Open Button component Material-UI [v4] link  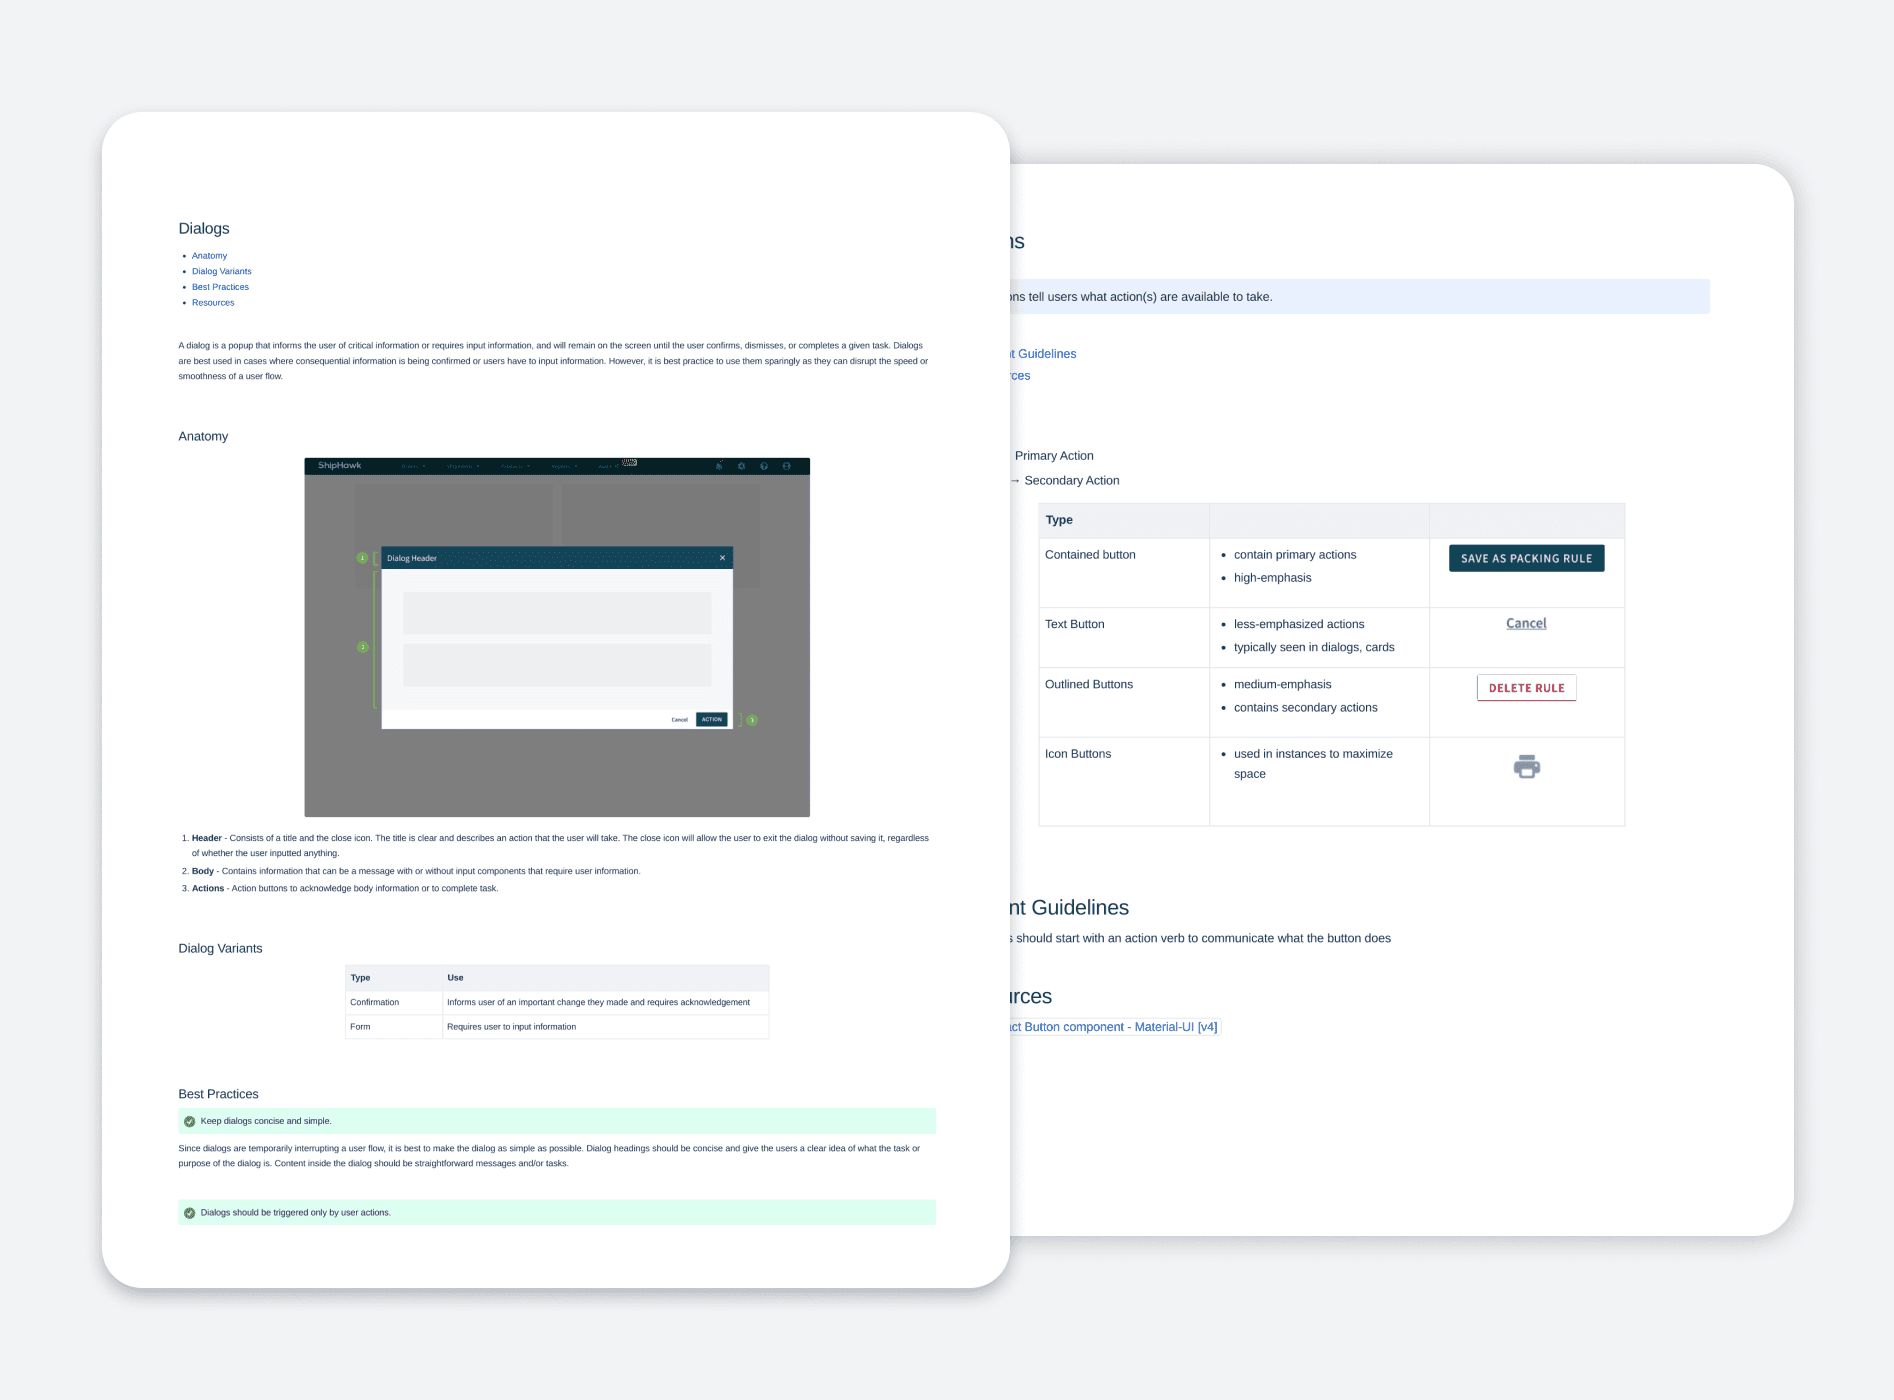pos(1114,1027)
